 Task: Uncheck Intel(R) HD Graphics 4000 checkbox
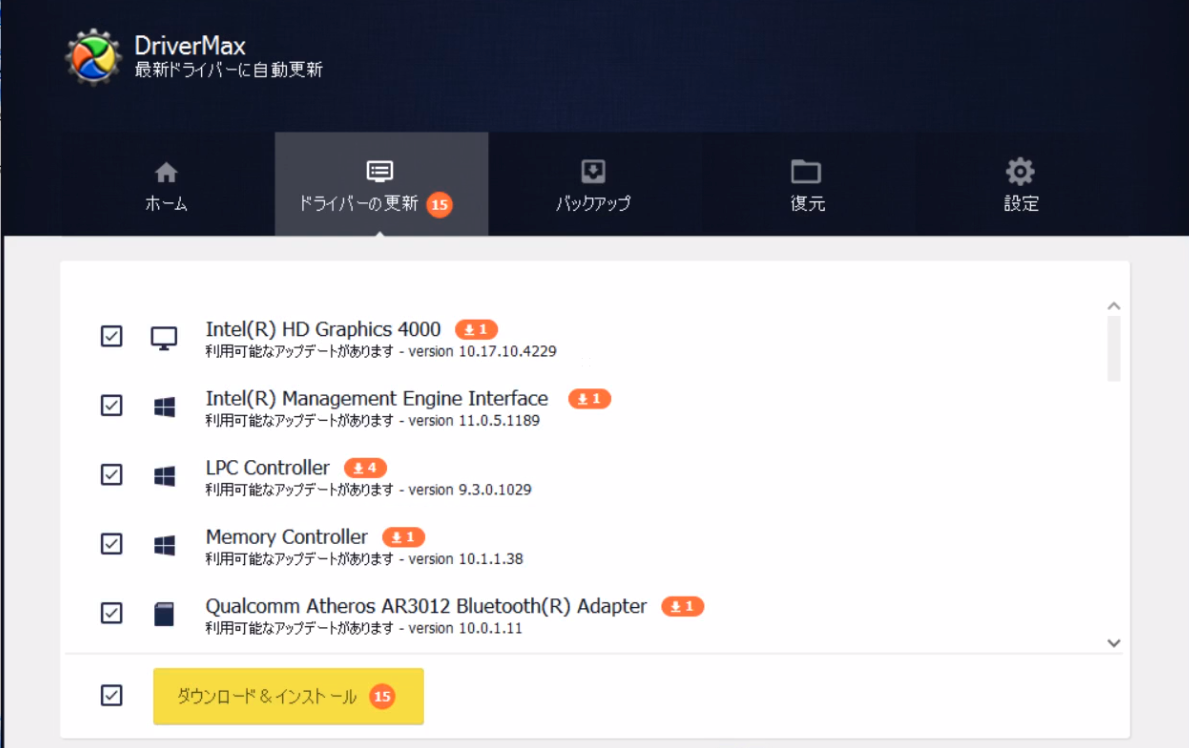(x=111, y=336)
